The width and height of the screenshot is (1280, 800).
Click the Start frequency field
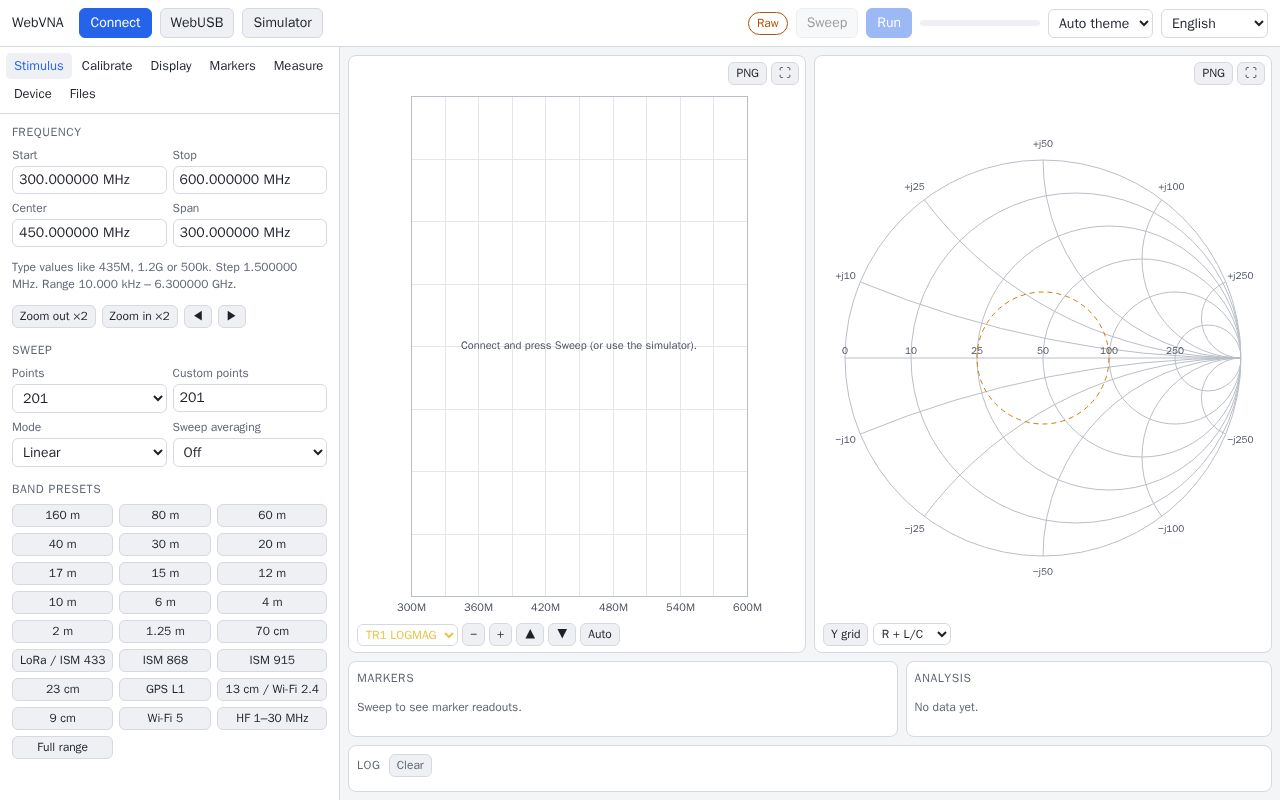89,180
